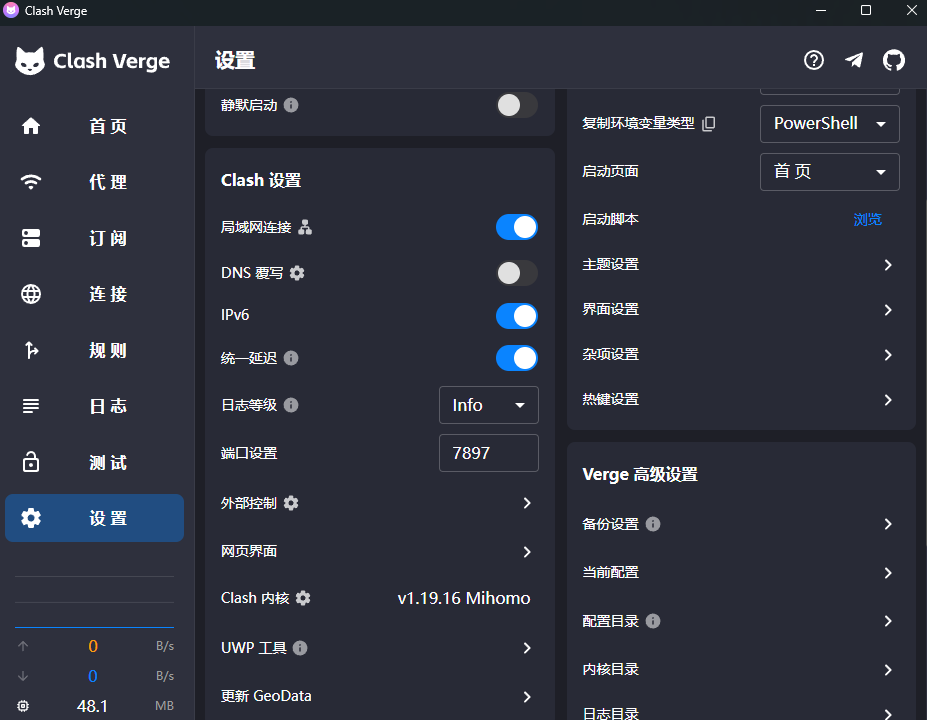Expand the 界面设置 row
The image size is (927, 720).
coord(740,309)
